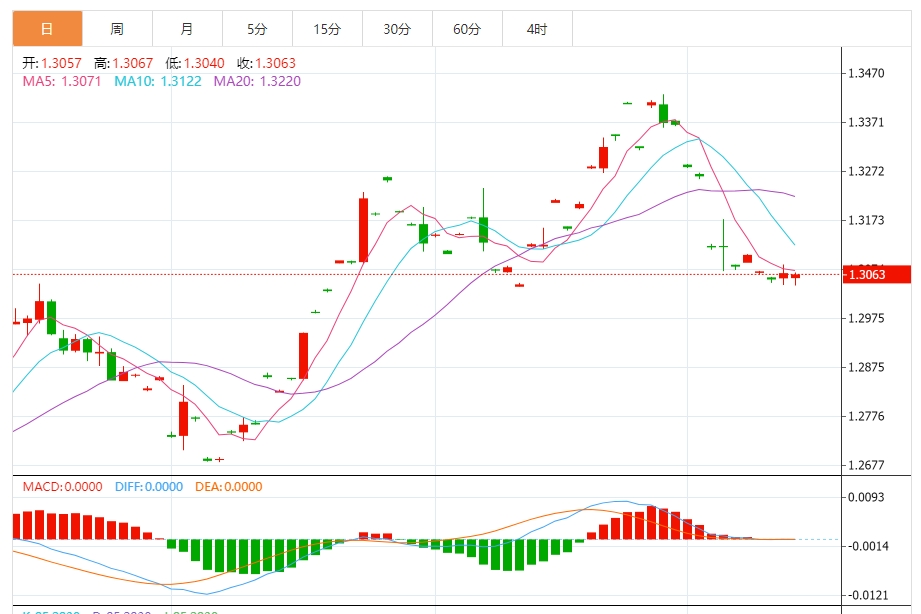Image resolution: width=921 pixels, height=614 pixels.
Task: Open the 60分 timeframe tab
Action: click(x=467, y=29)
